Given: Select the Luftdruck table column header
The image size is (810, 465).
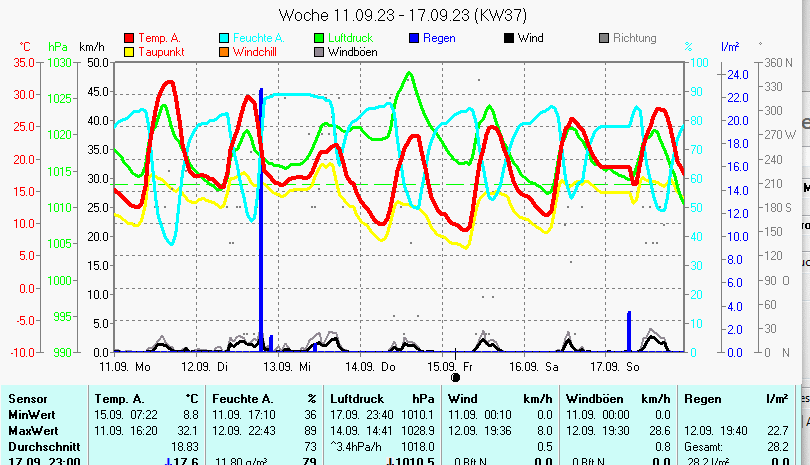Looking at the screenshot, I should pyautogui.click(x=357, y=398).
